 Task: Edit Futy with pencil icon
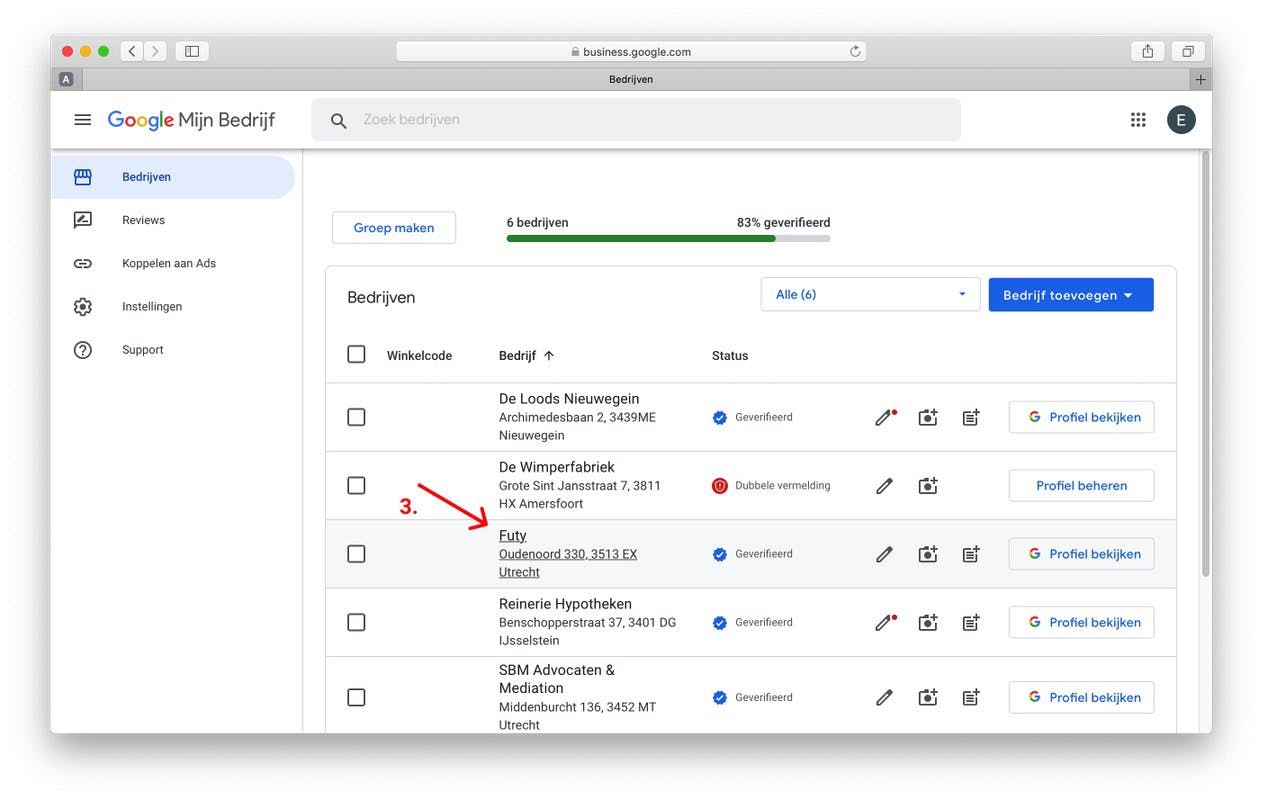(x=884, y=554)
